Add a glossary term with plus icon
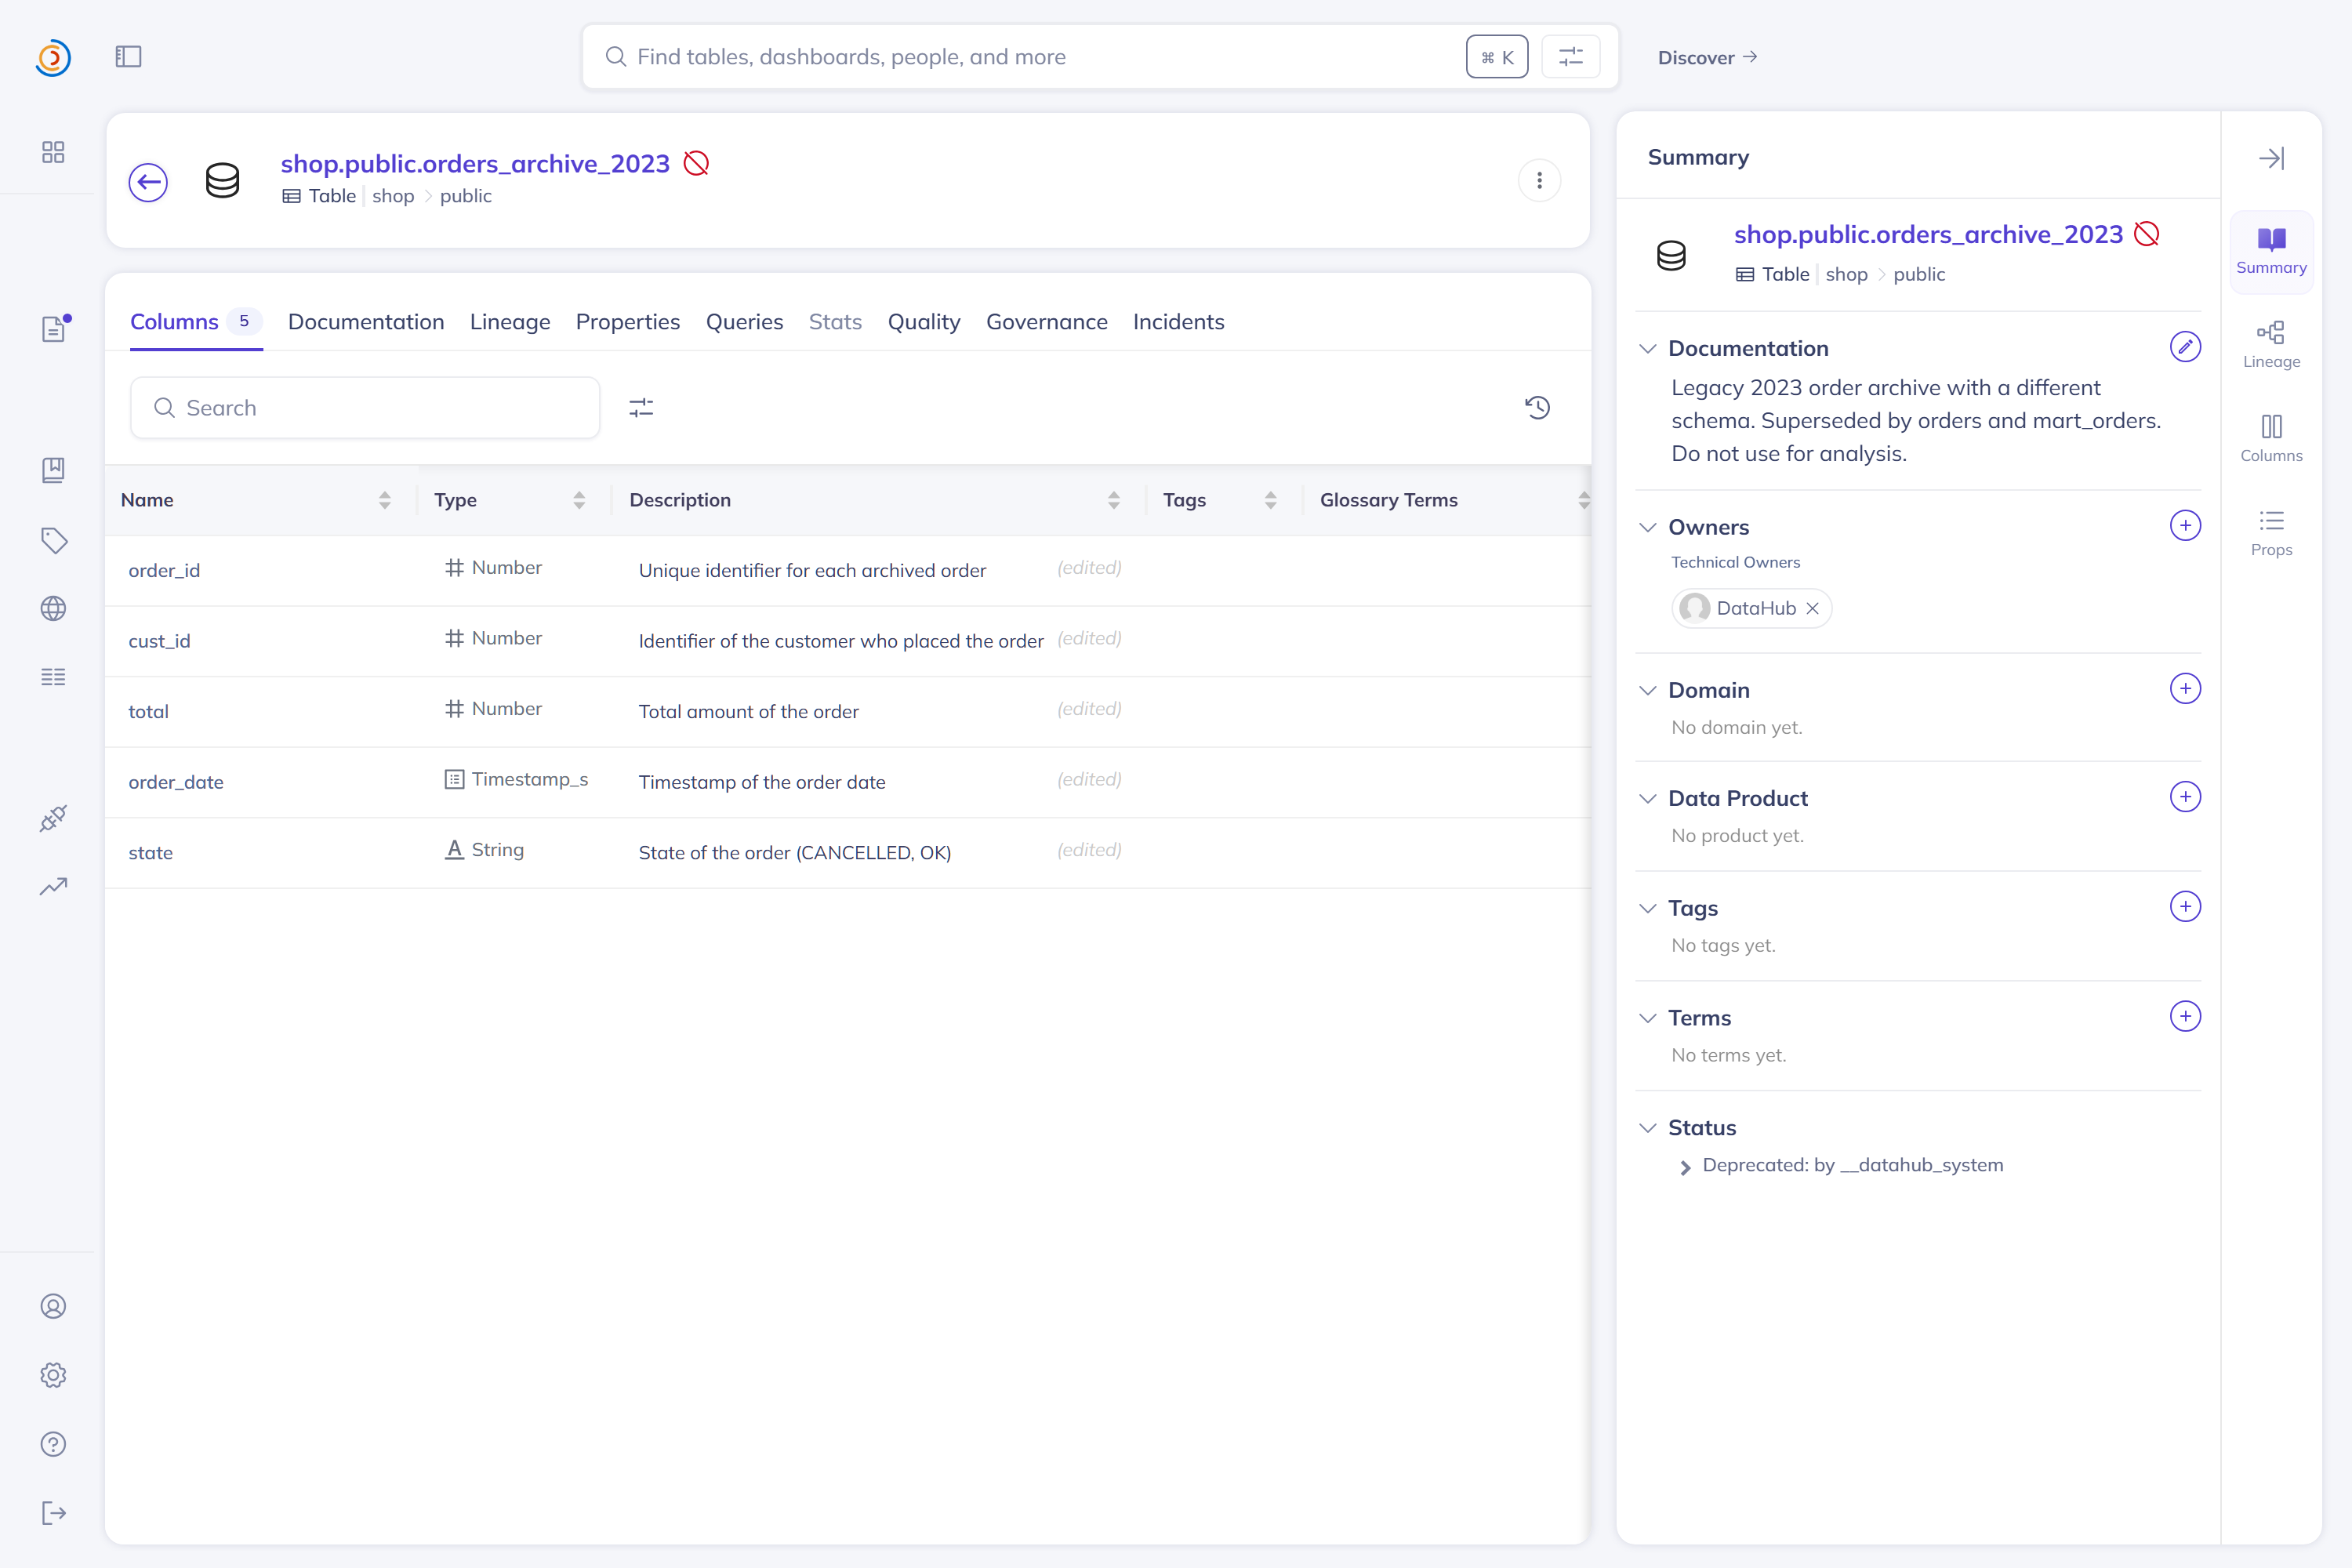Screen dimensions: 2352x1568 (2185, 1016)
